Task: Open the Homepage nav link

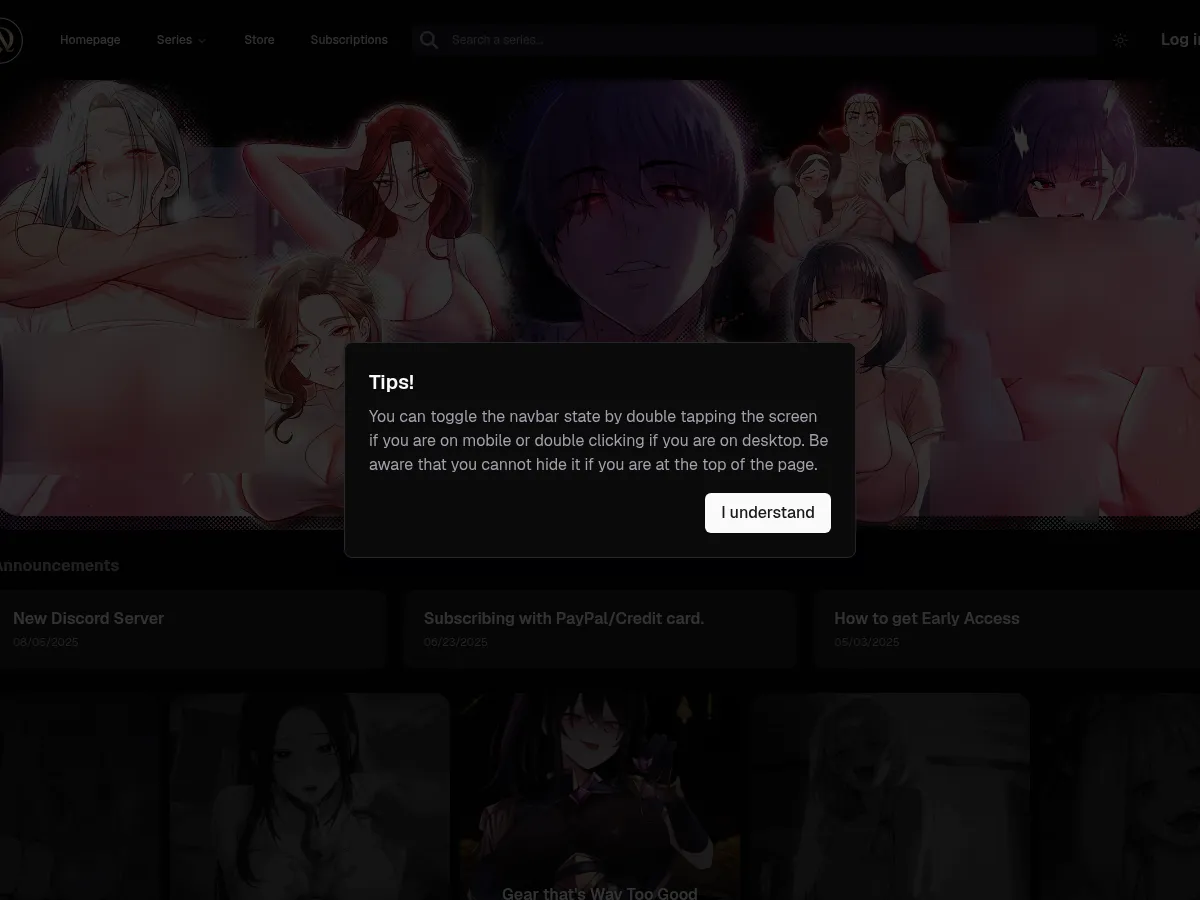Action: [x=90, y=40]
